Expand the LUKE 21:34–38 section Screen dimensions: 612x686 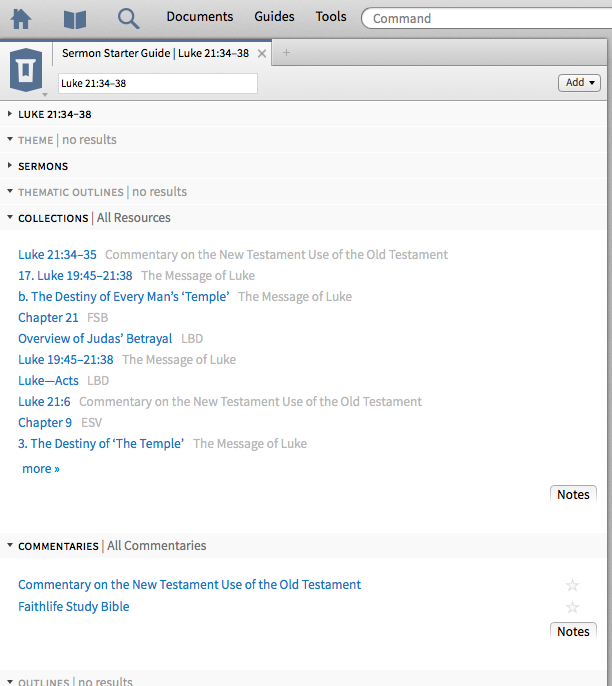10,114
